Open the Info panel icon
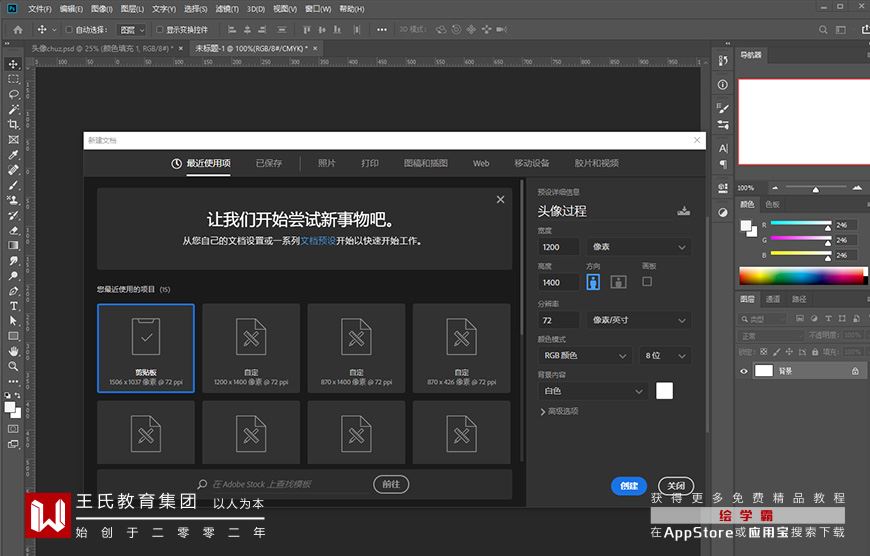Image resolution: width=870 pixels, height=556 pixels. coord(722,84)
